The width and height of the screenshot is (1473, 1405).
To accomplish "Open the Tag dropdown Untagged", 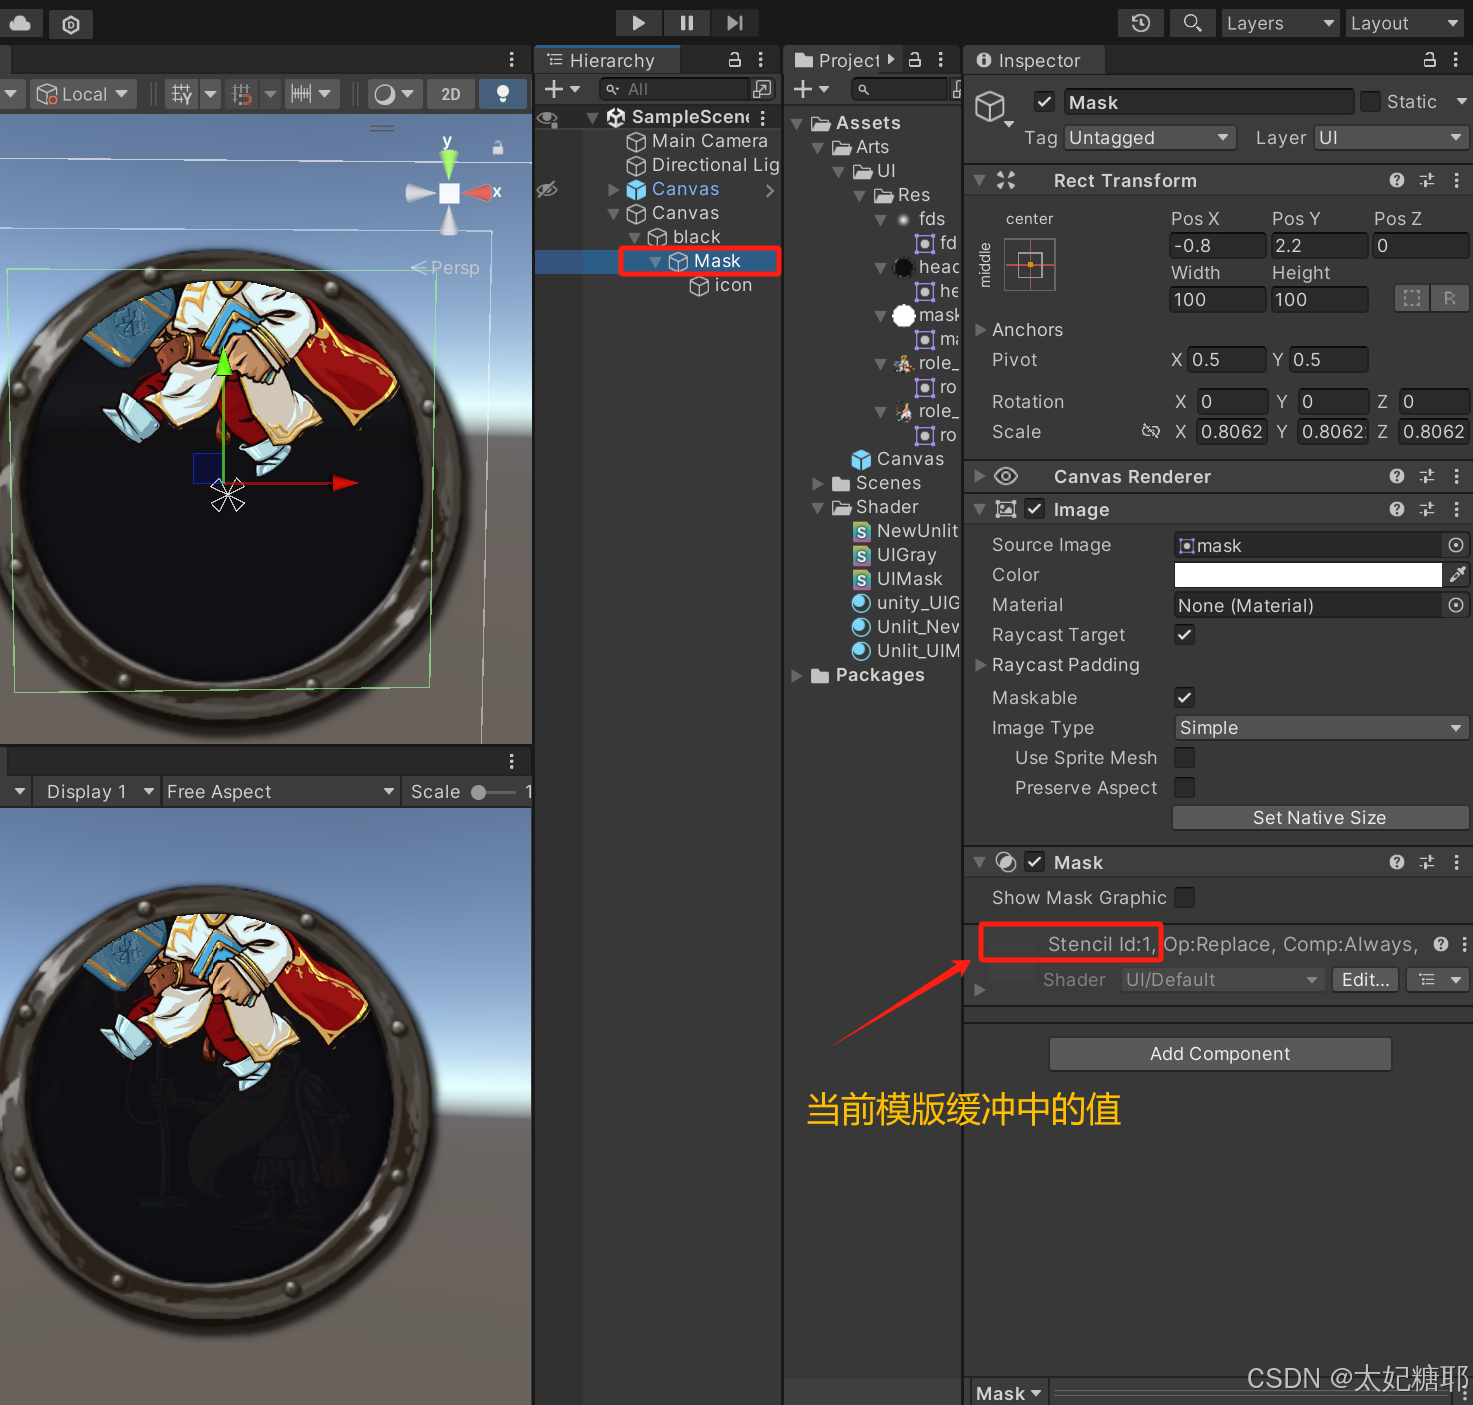I will point(1151,138).
